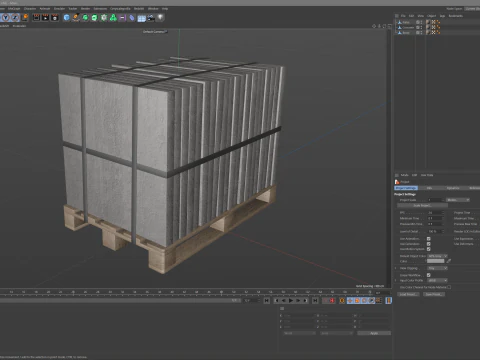Click material tag on Concrete object row
This screenshot has width=480, height=360.
coord(428,27)
